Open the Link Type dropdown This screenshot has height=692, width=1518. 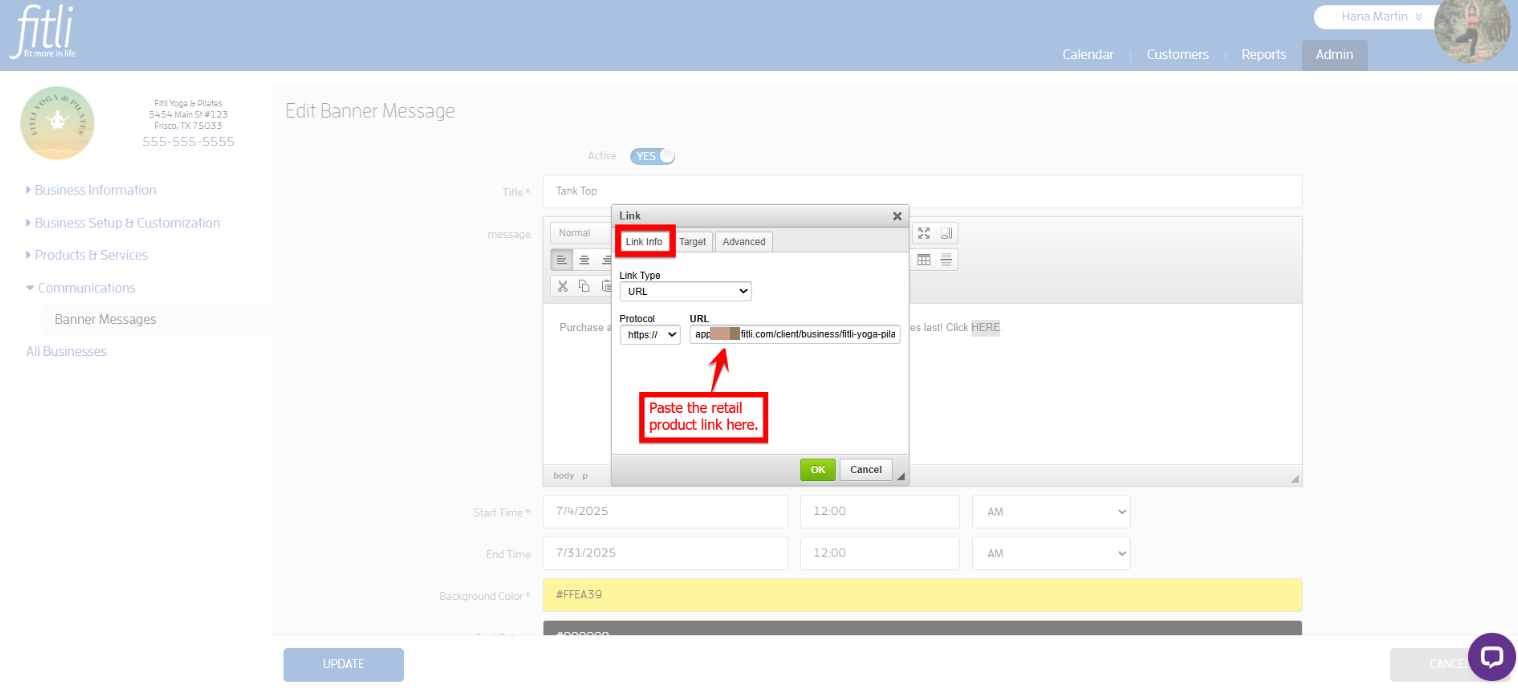tap(685, 291)
